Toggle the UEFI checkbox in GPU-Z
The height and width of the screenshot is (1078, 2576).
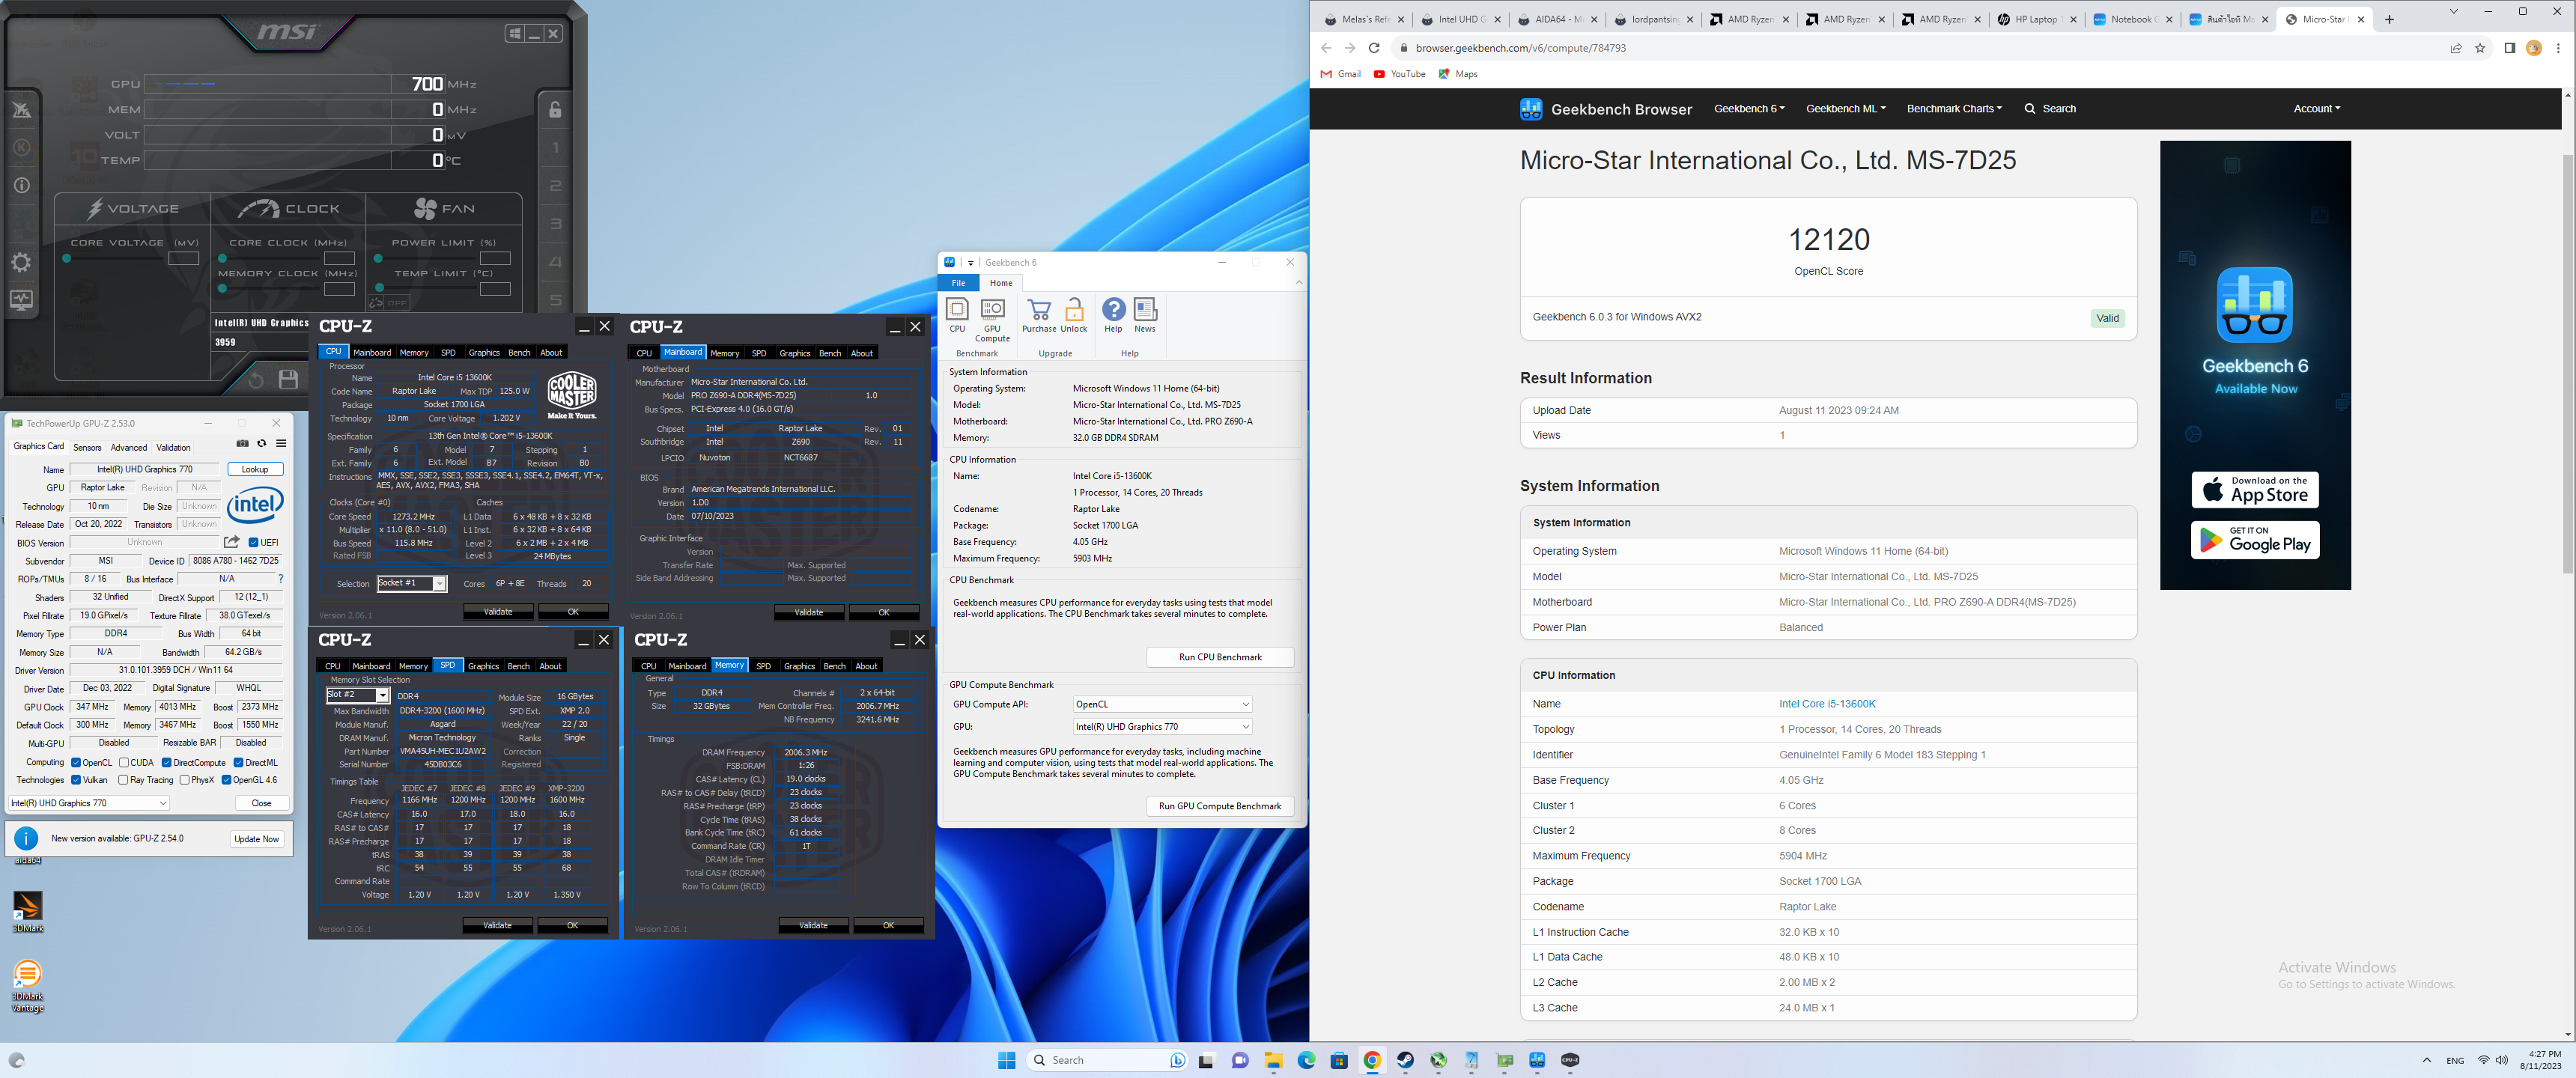pyautogui.click(x=253, y=543)
